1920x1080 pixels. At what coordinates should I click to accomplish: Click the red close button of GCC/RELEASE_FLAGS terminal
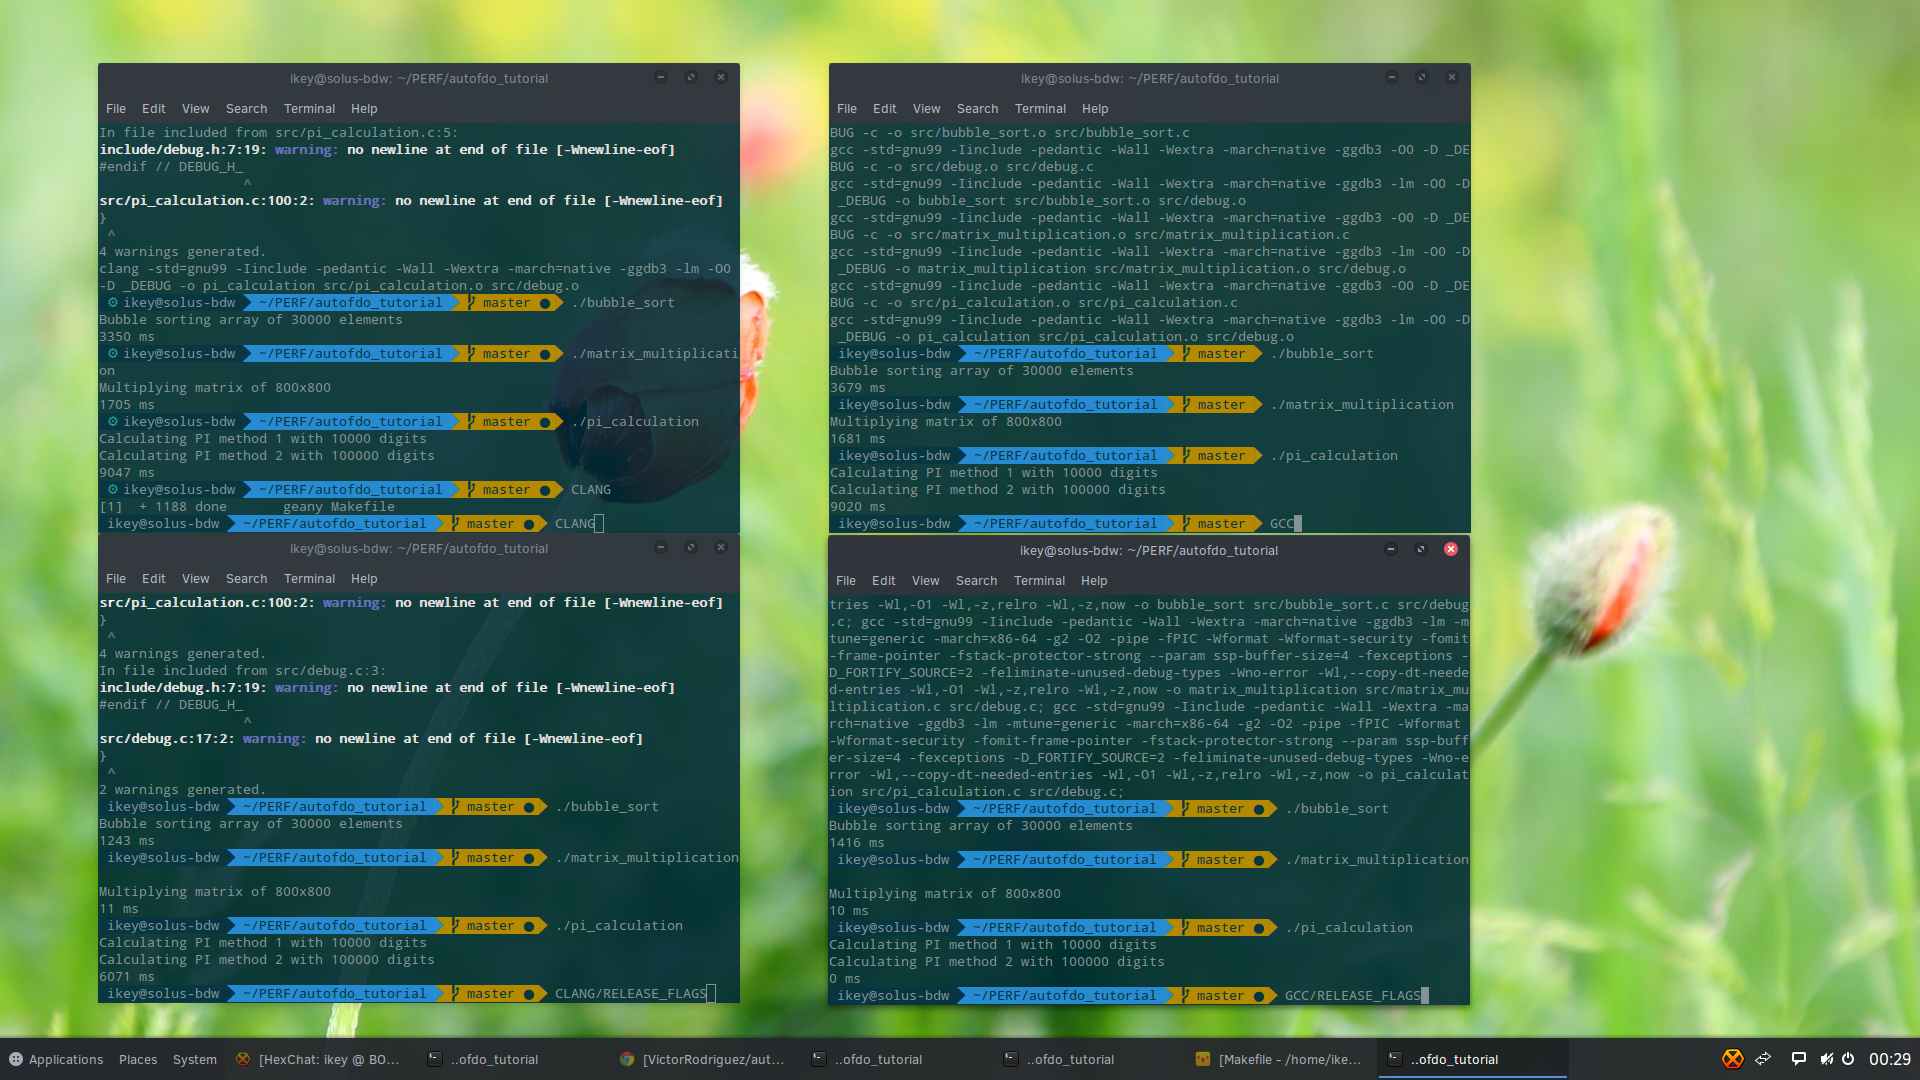[x=1450, y=549]
